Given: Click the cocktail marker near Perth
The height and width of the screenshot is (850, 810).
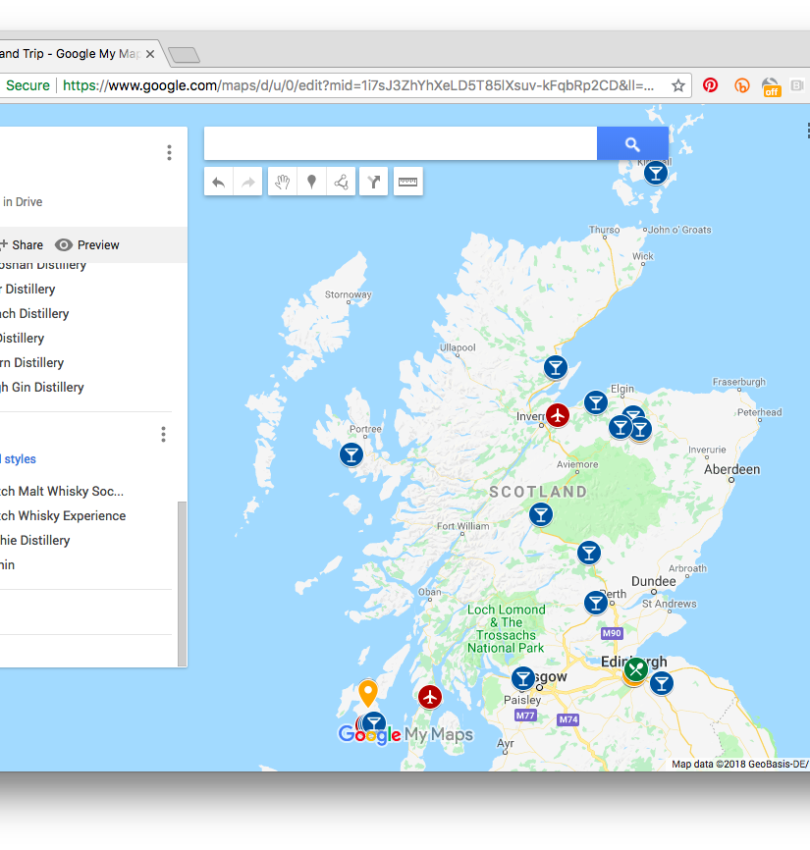Looking at the screenshot, I should 596,603.
